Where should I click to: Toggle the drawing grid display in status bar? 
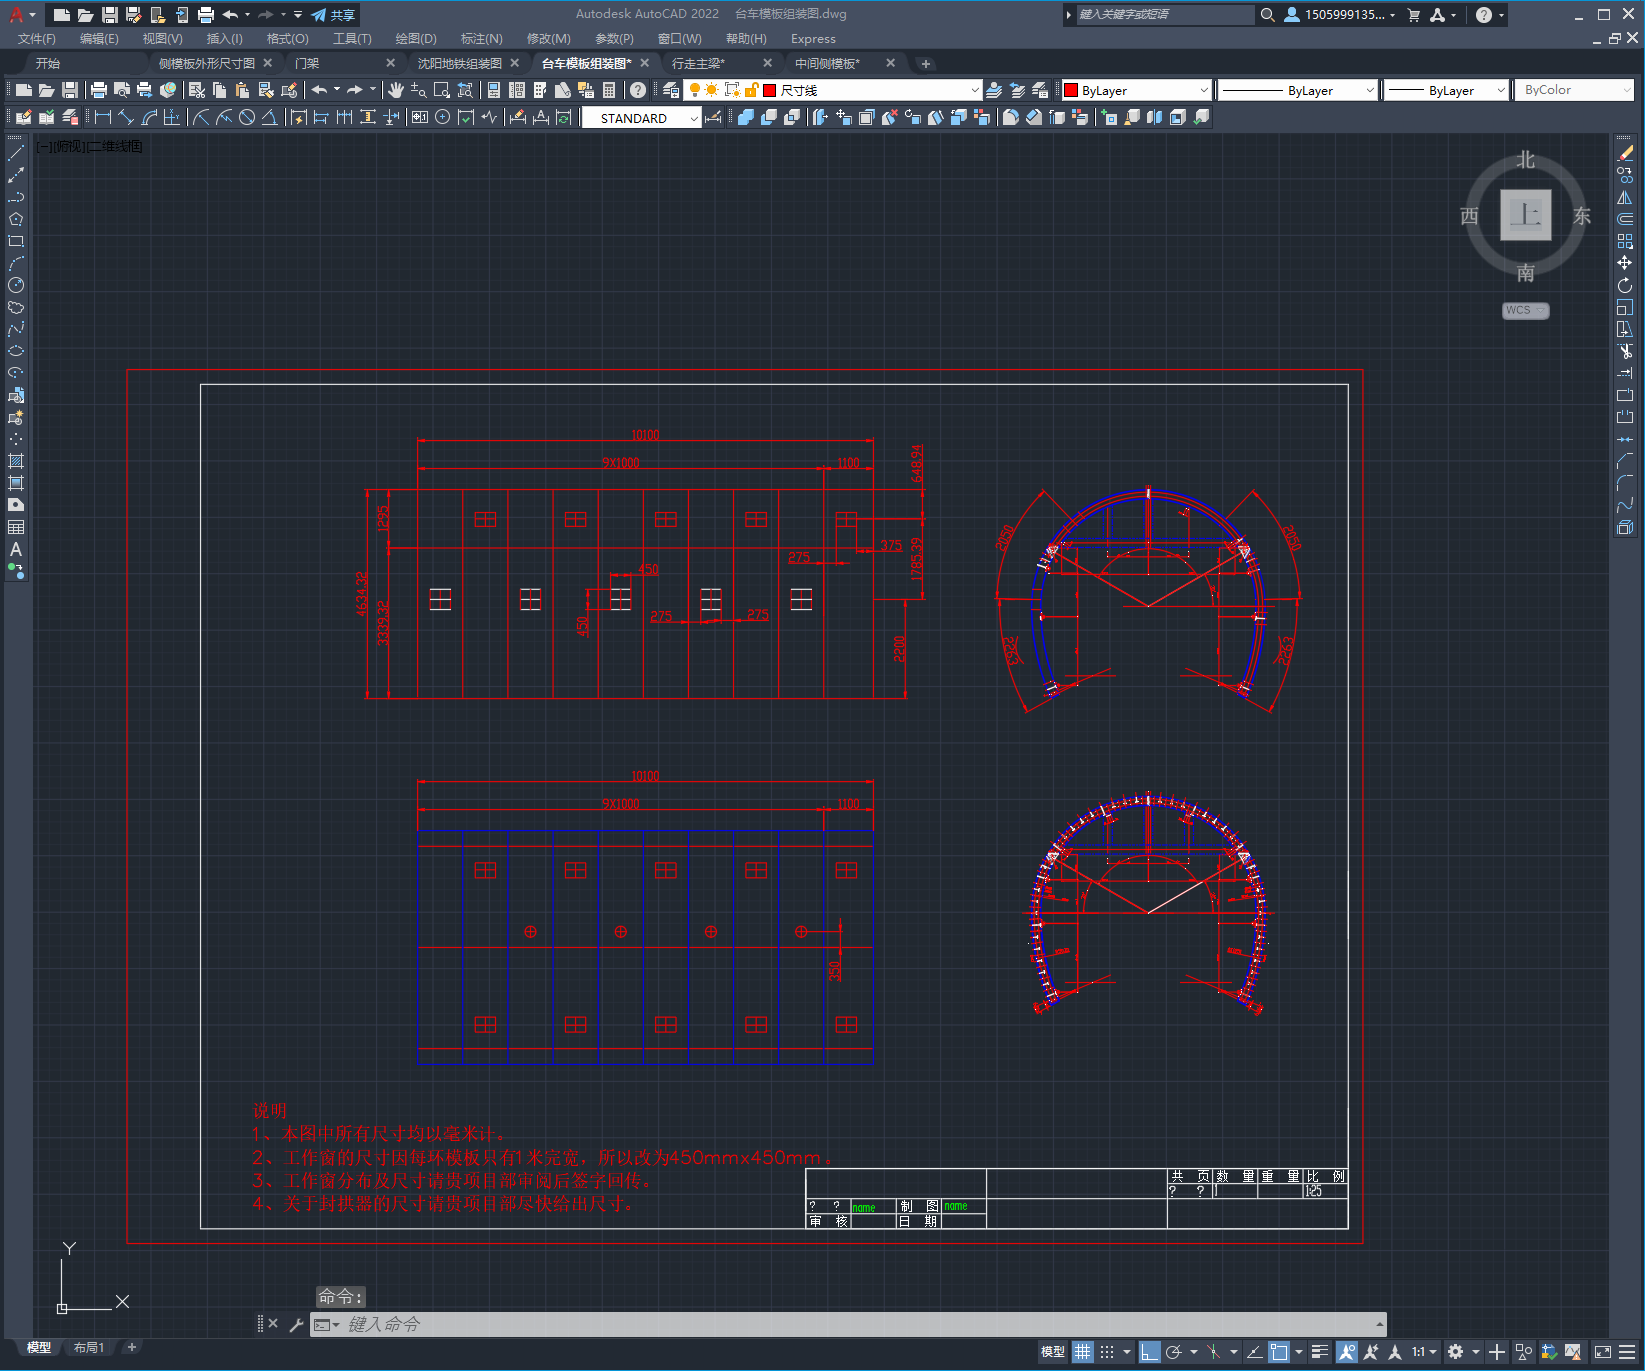[x=1083, y=1352]
